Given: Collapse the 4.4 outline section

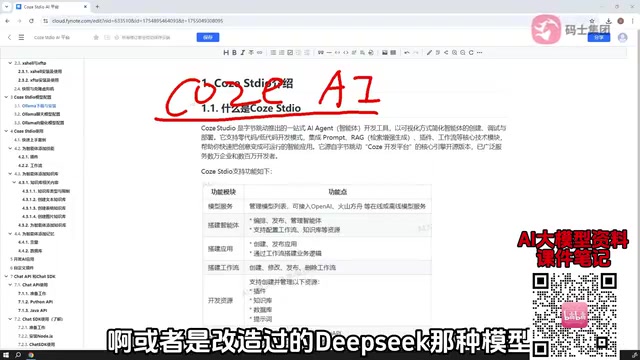Looking at the screenshot, I should point(10,234).
